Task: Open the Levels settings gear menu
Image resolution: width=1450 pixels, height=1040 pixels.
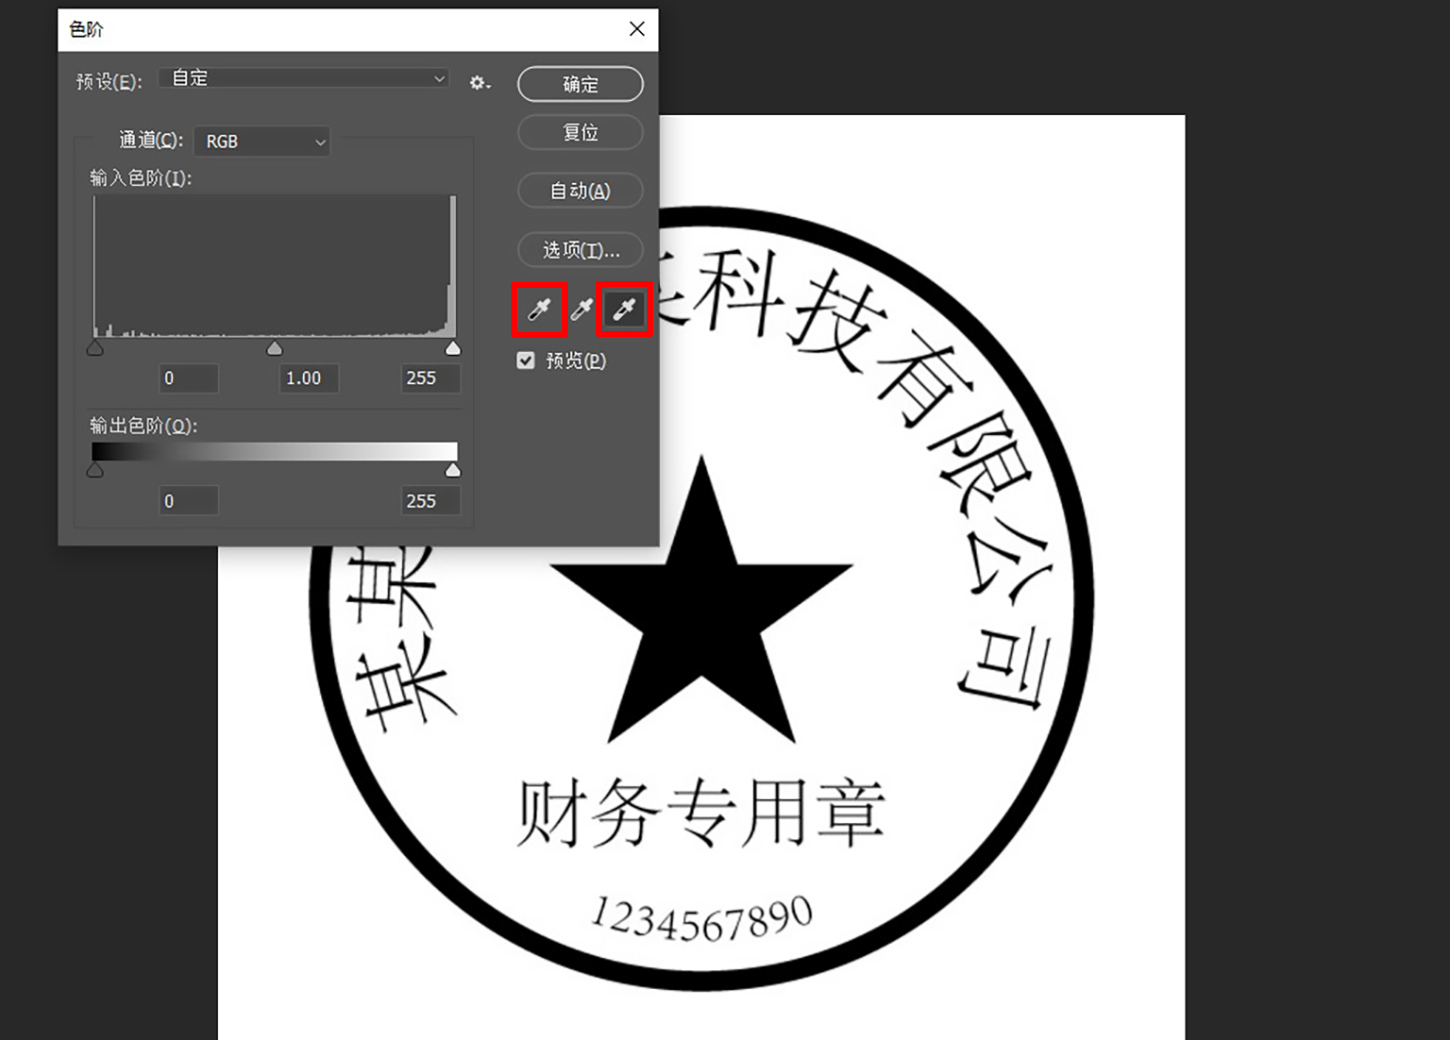Action: pos(479,83)
